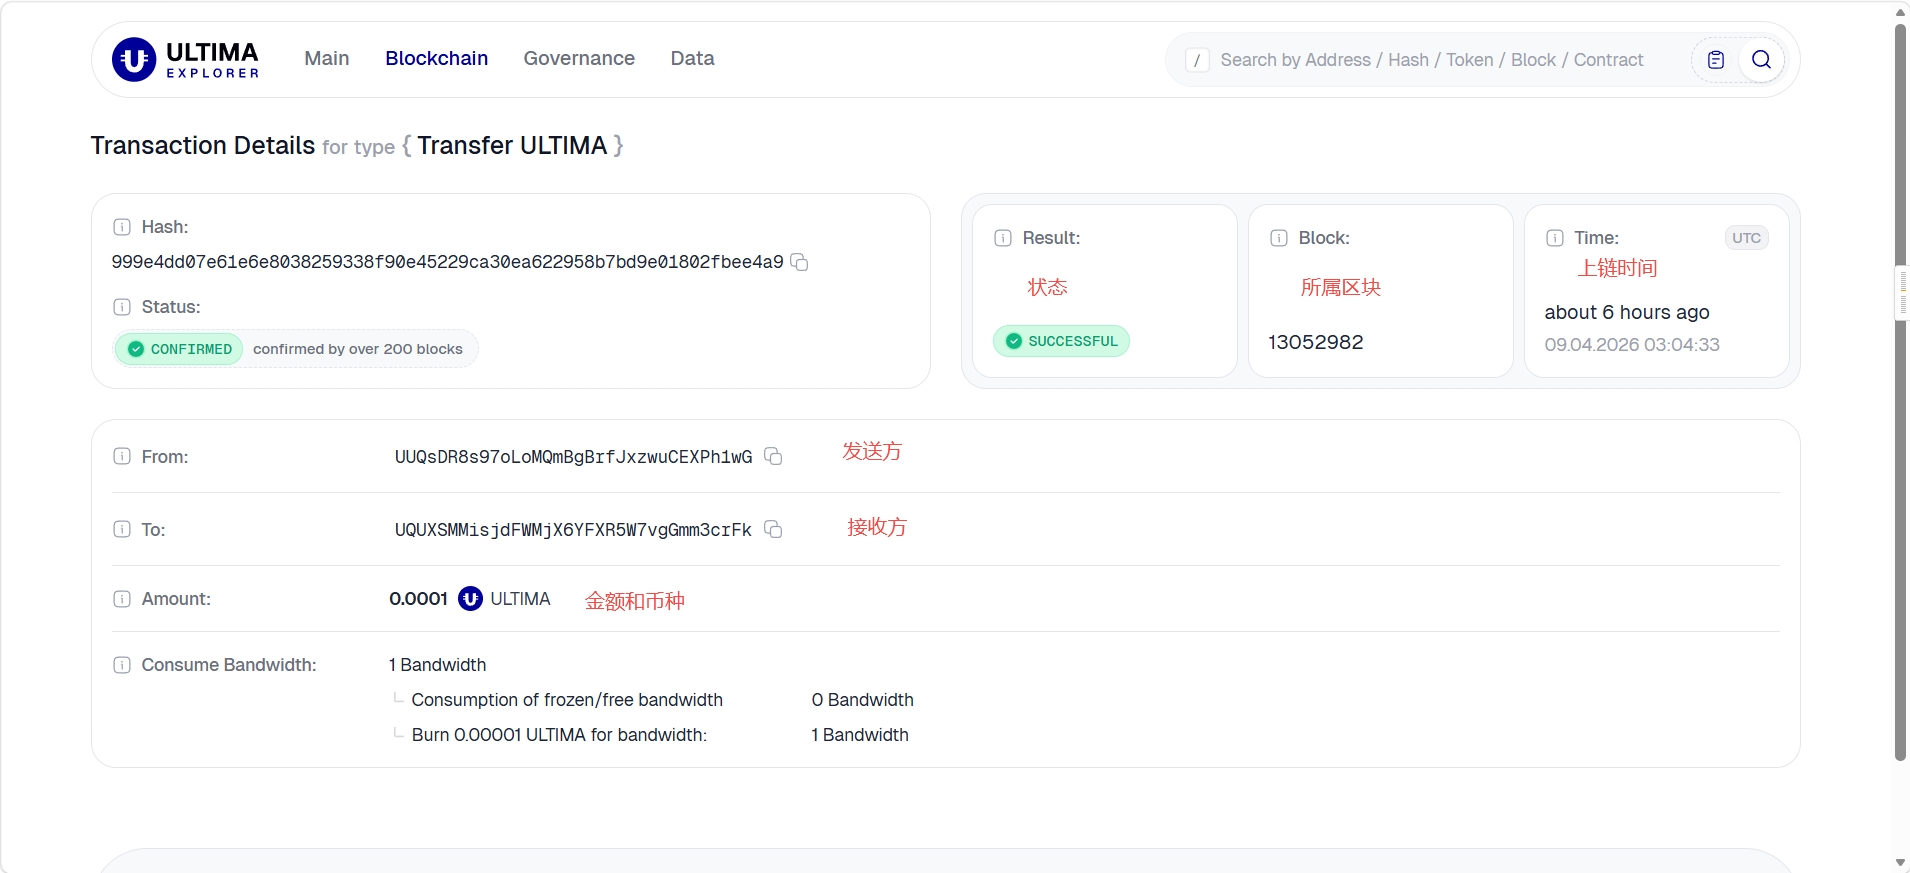Copy the From address

[x=773, y=456]
